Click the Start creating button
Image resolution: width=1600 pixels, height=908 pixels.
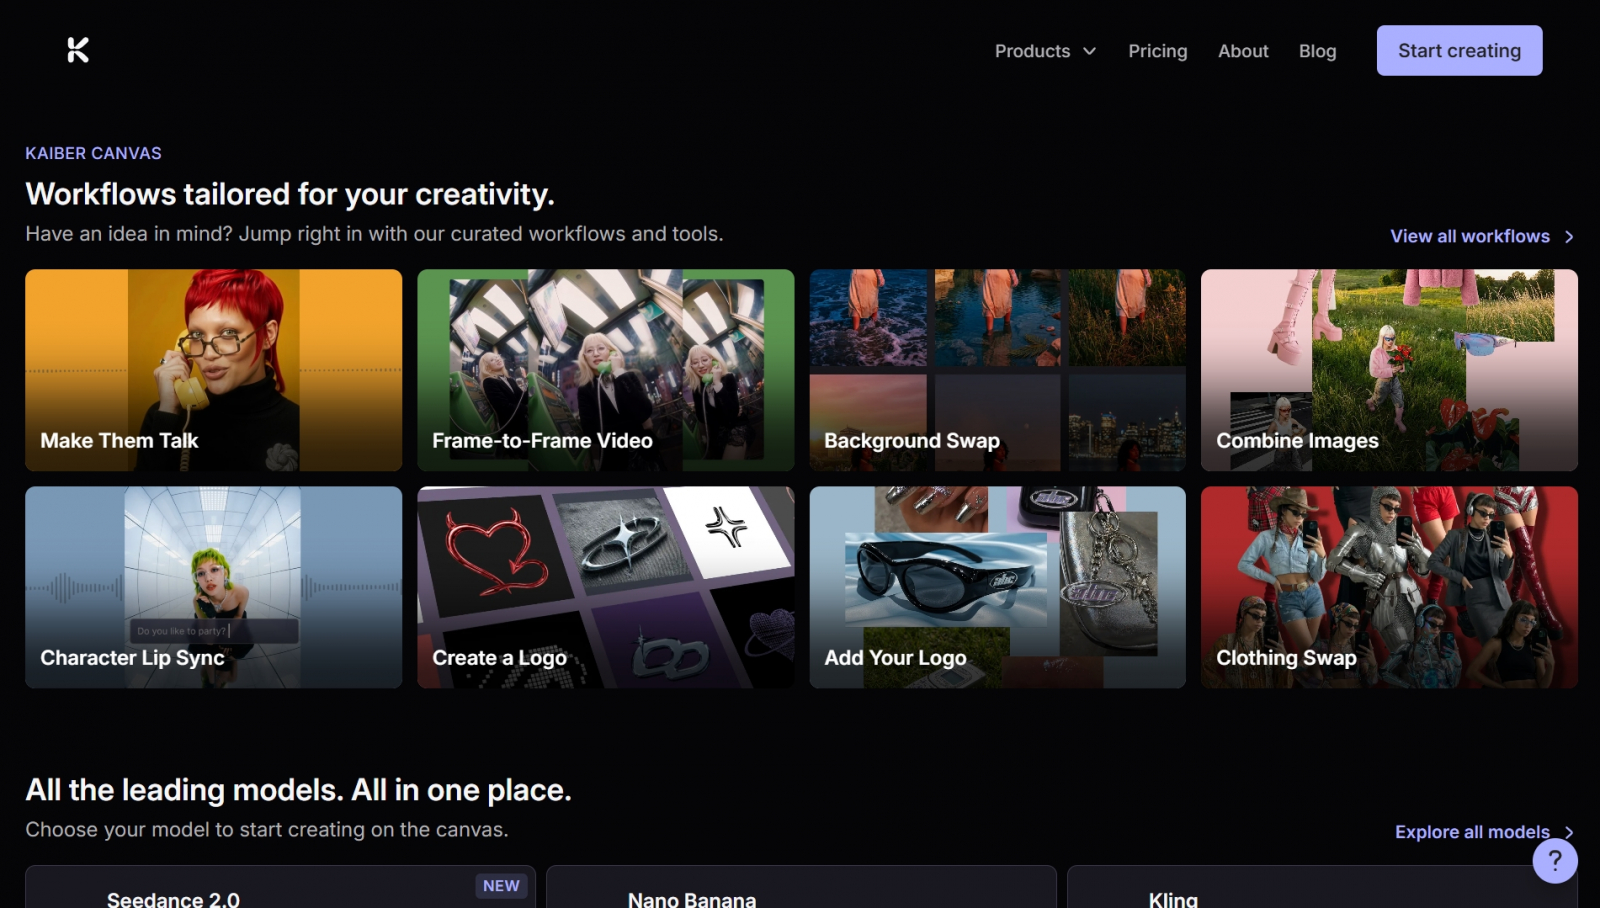pyautogui.click(x=1459, y=51)
